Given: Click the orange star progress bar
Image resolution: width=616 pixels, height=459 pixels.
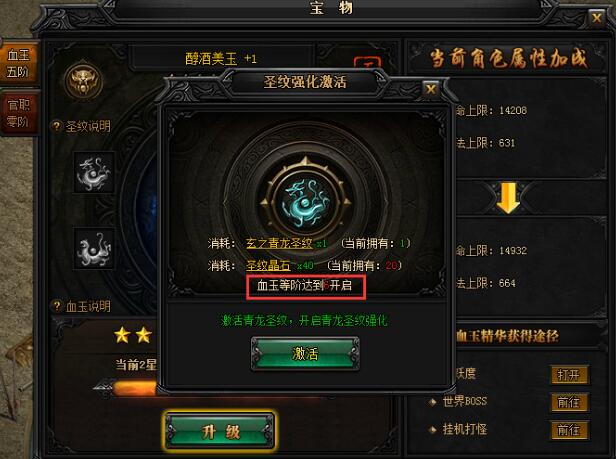Looking at the screenshot, I should (134, 388).
